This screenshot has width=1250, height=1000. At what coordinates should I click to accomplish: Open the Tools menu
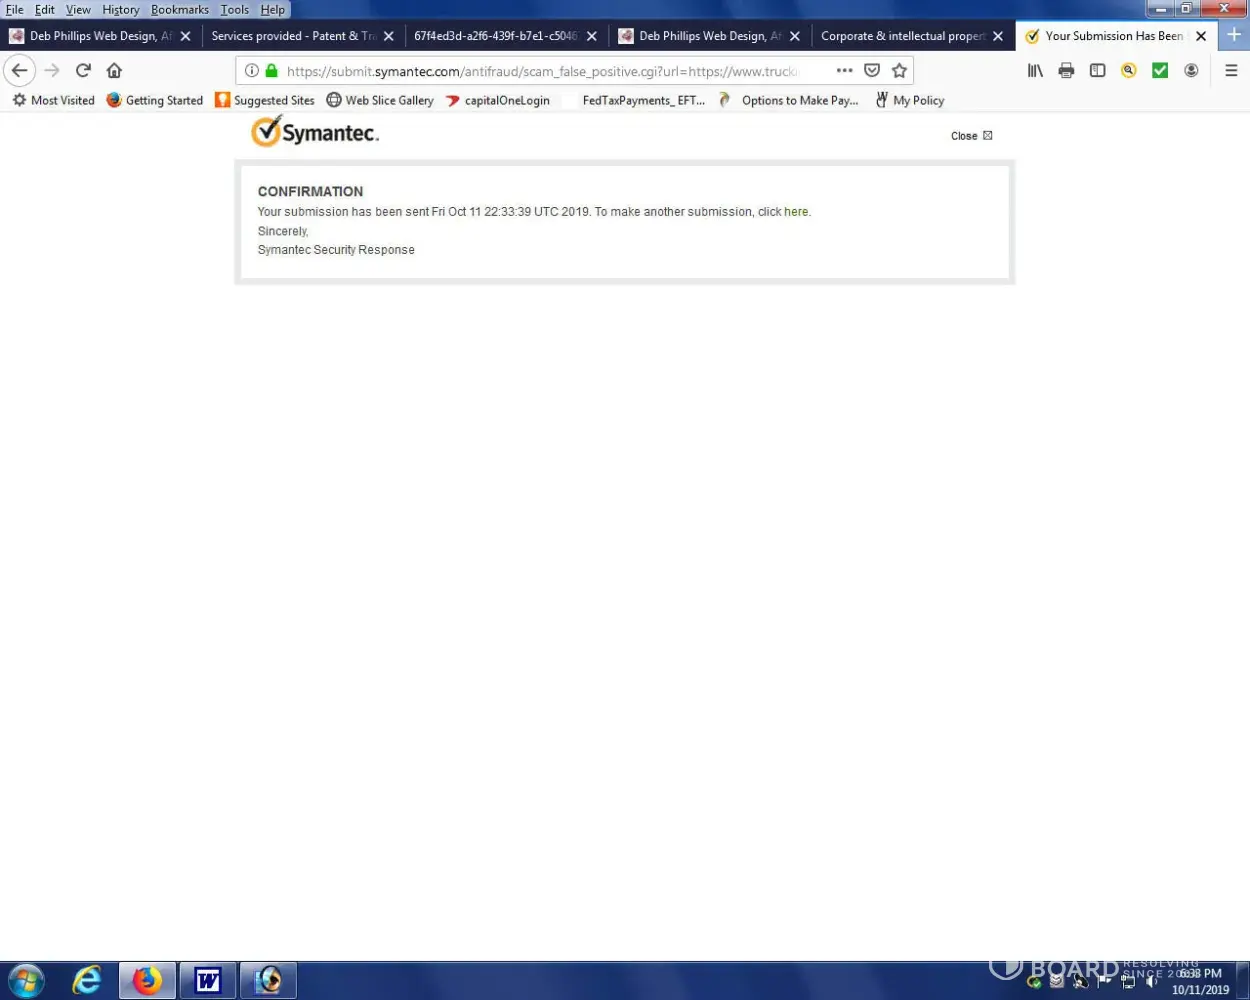coord(235,9)
